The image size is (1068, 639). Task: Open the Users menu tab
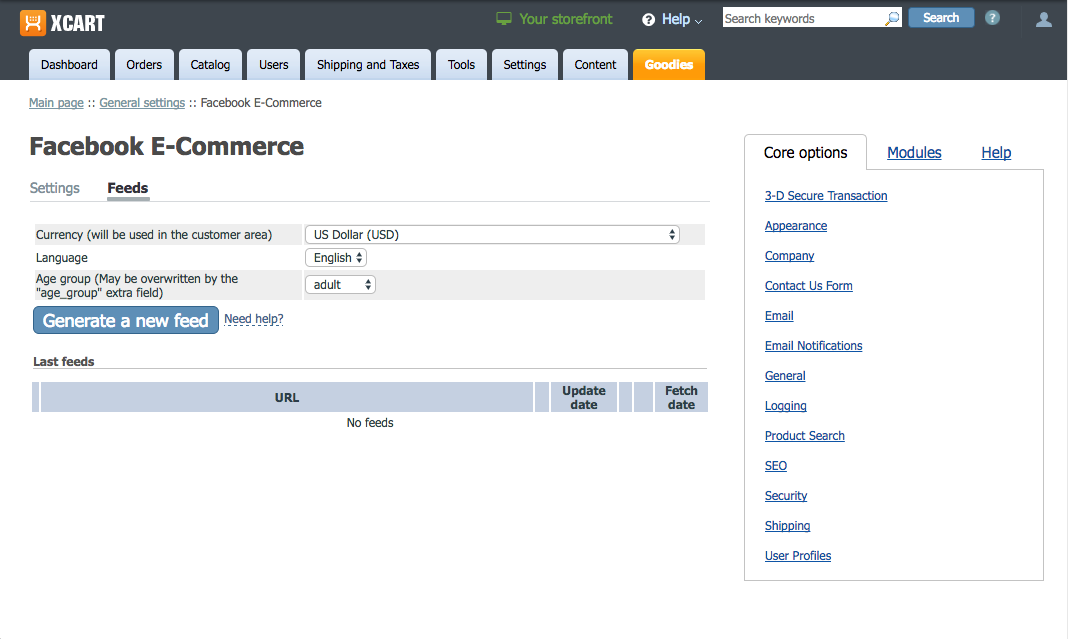coord(273,65)
